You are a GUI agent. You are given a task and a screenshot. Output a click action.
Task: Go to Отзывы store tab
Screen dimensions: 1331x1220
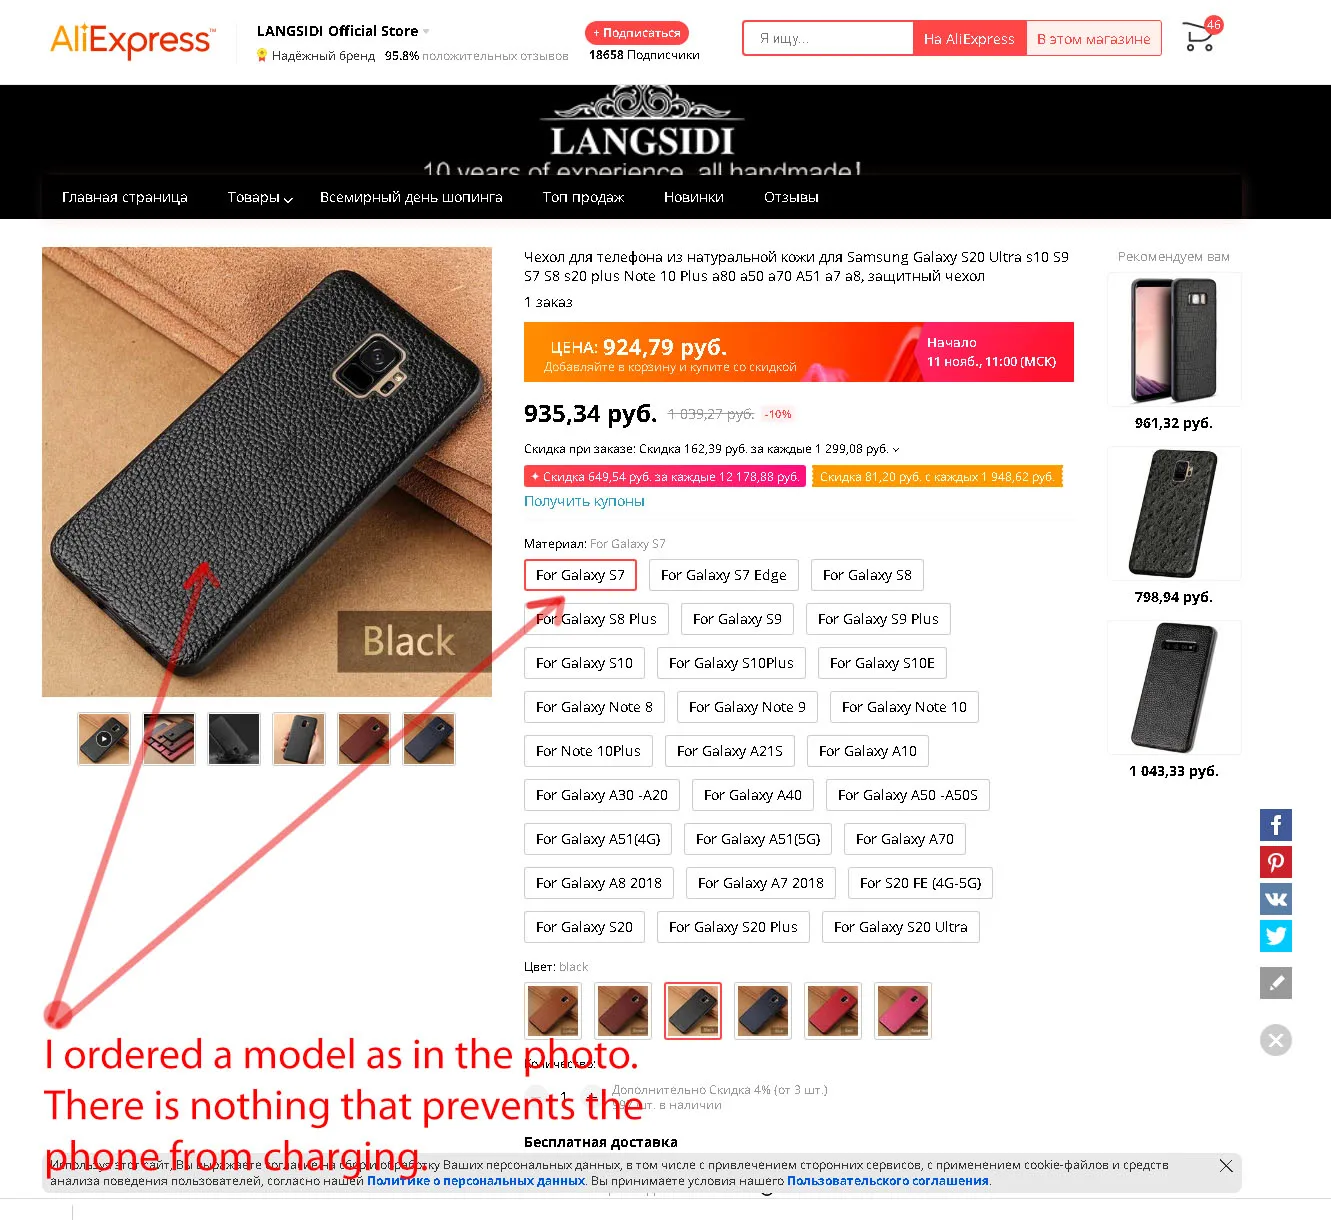[791, 197]
